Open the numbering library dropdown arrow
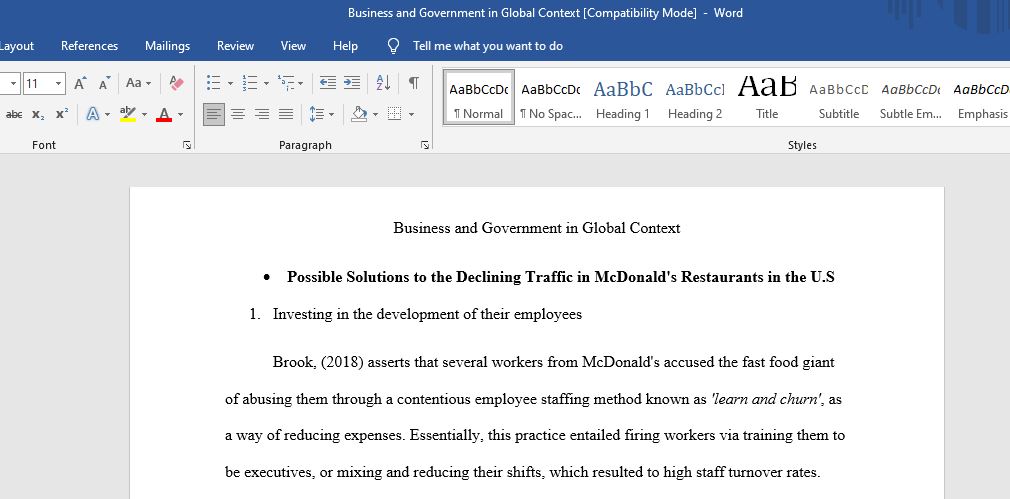The width and height of the screenshot is (1010, 499). tap(266, 84)
